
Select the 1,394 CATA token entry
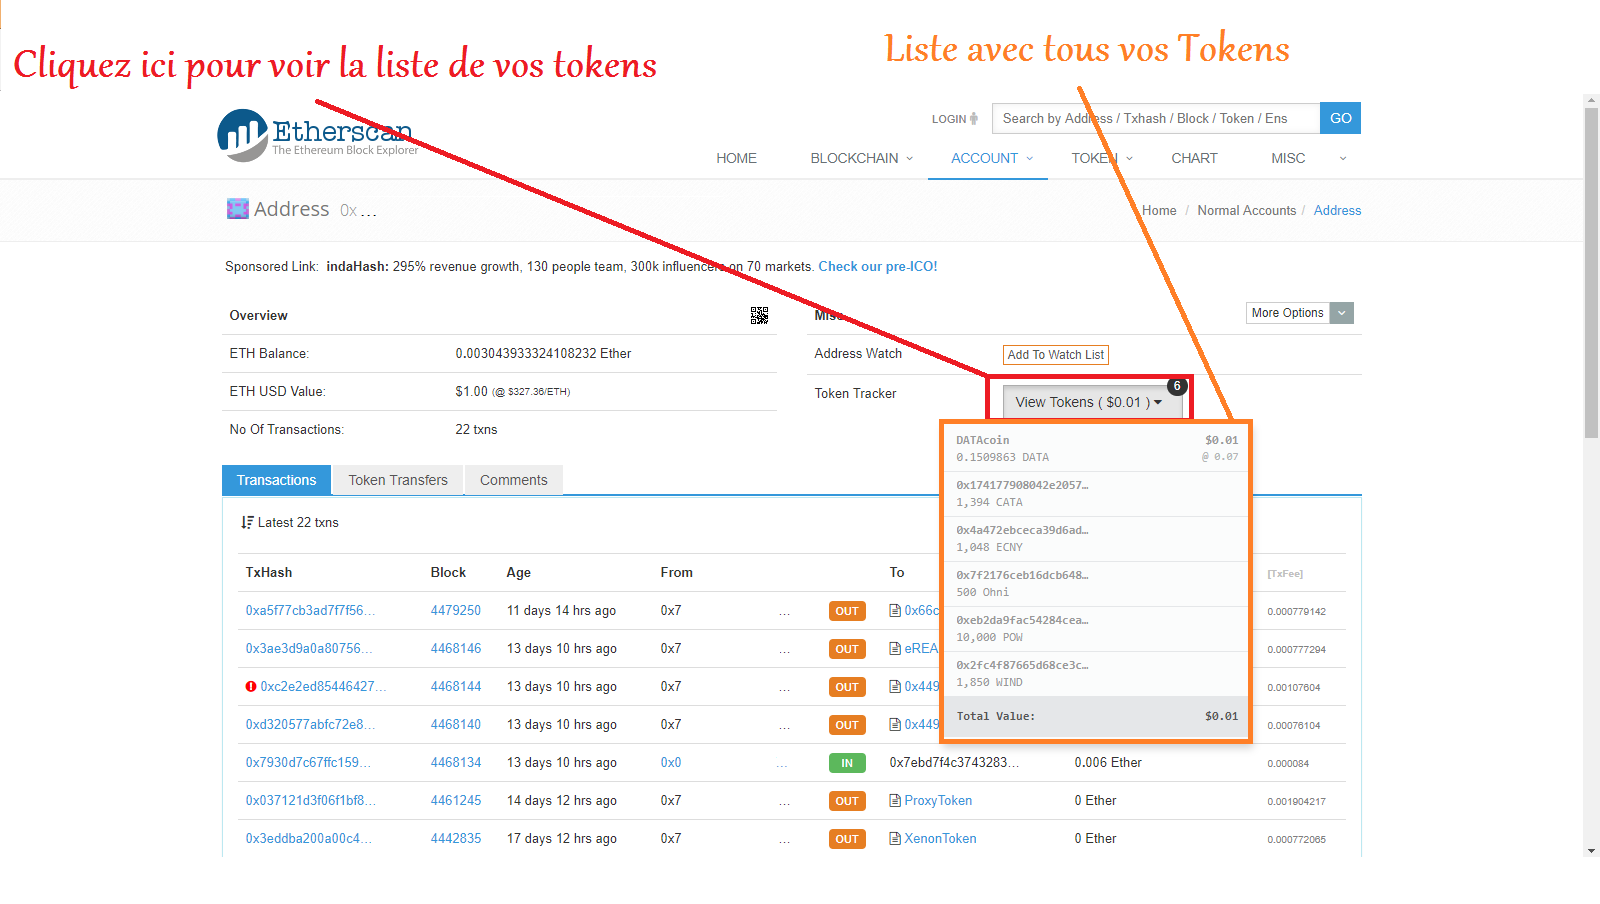[1097, 494]
